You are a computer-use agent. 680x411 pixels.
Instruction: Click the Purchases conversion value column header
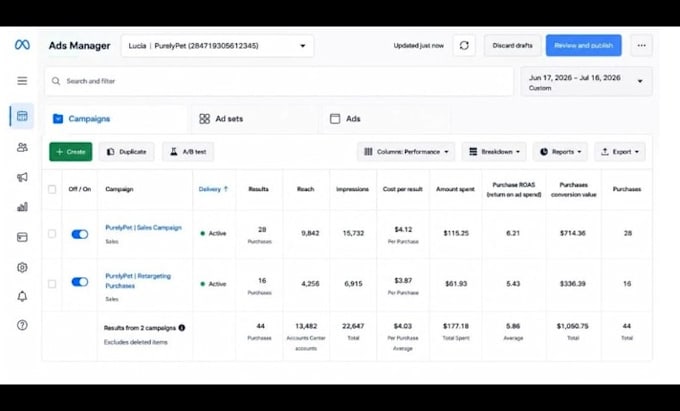tap(573, 189)
